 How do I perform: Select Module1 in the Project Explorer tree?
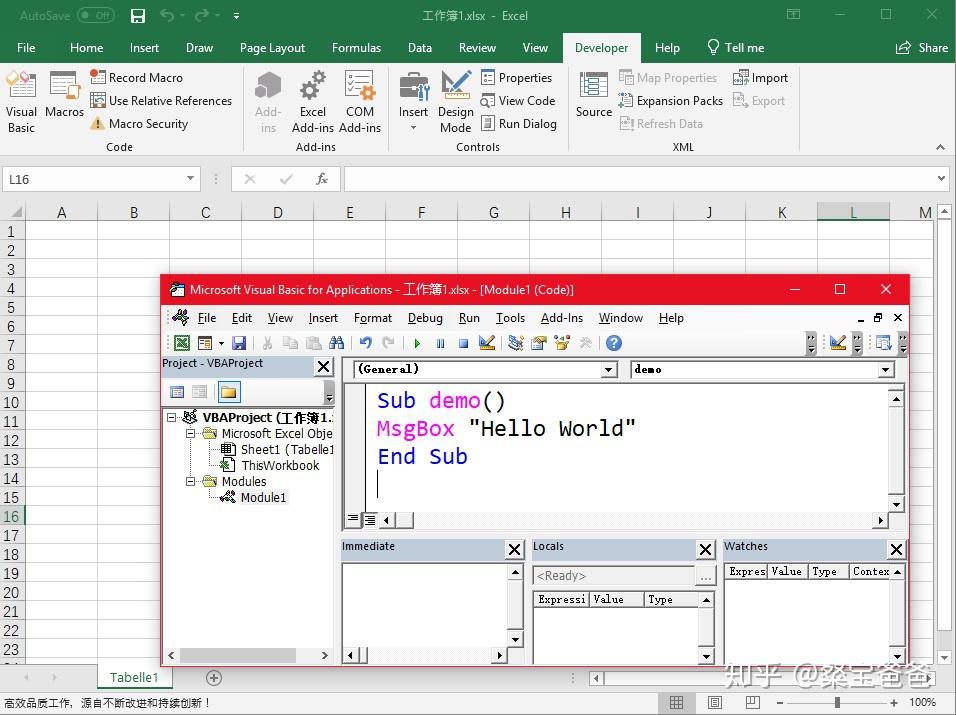[x=262, y=497]
